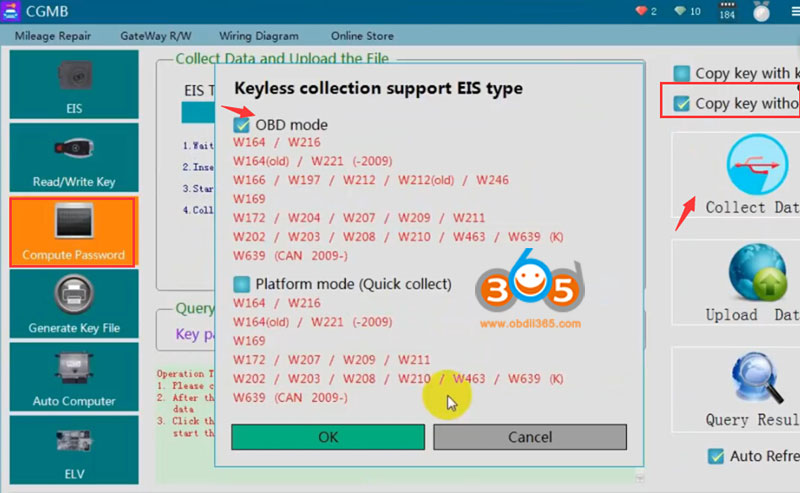
Task: Tick the first Copy key checkbox
Action: tap(681, 73)
